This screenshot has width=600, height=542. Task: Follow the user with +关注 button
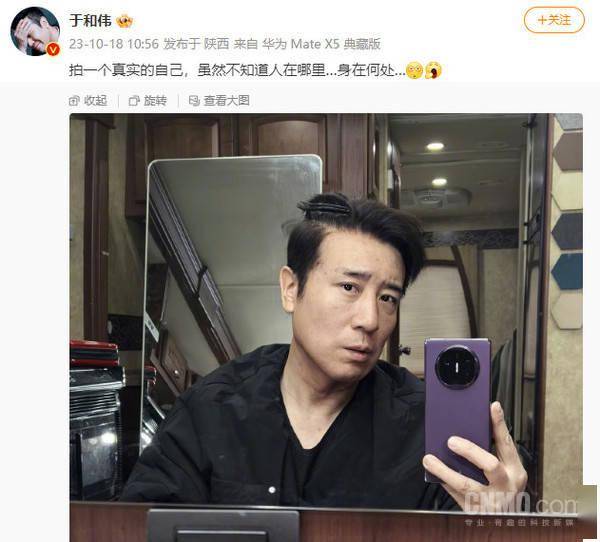(554, 20)
